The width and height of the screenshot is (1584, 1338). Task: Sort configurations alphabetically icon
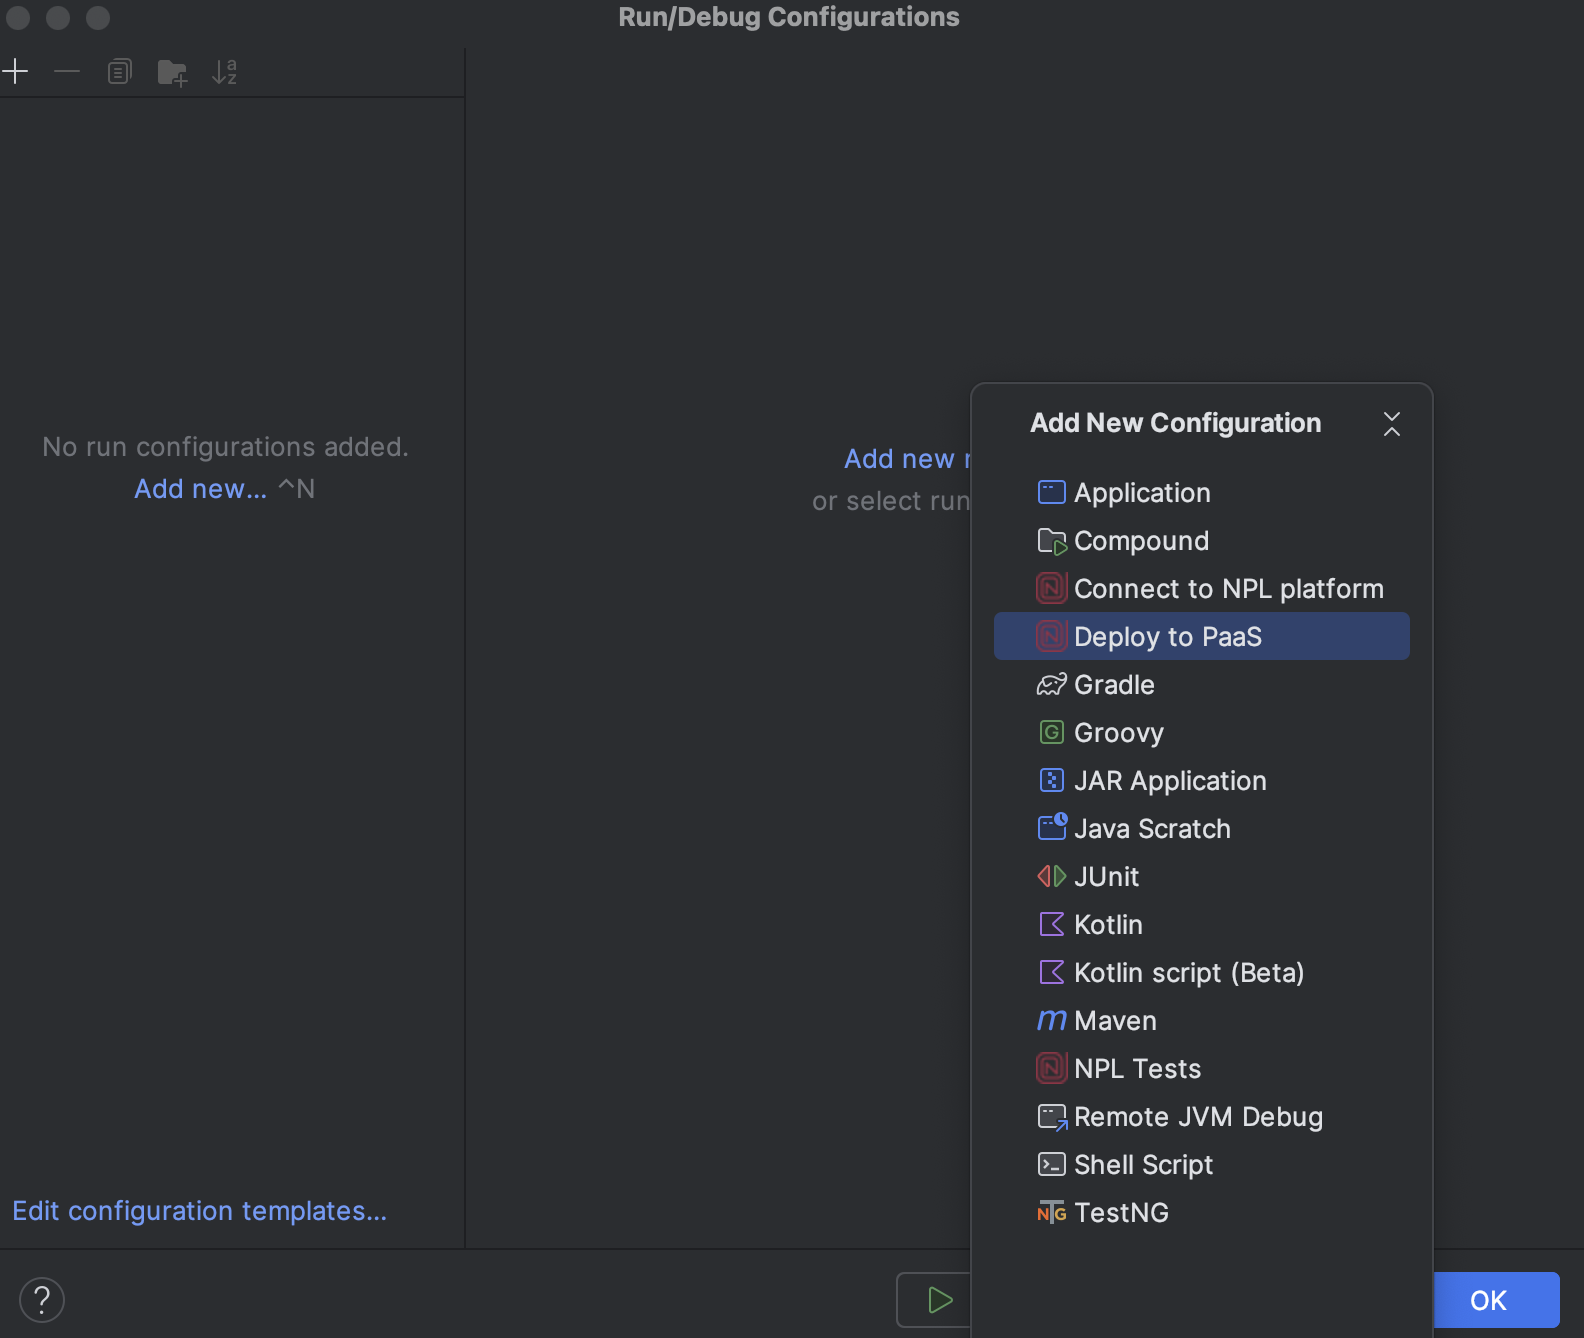[224, 72]
